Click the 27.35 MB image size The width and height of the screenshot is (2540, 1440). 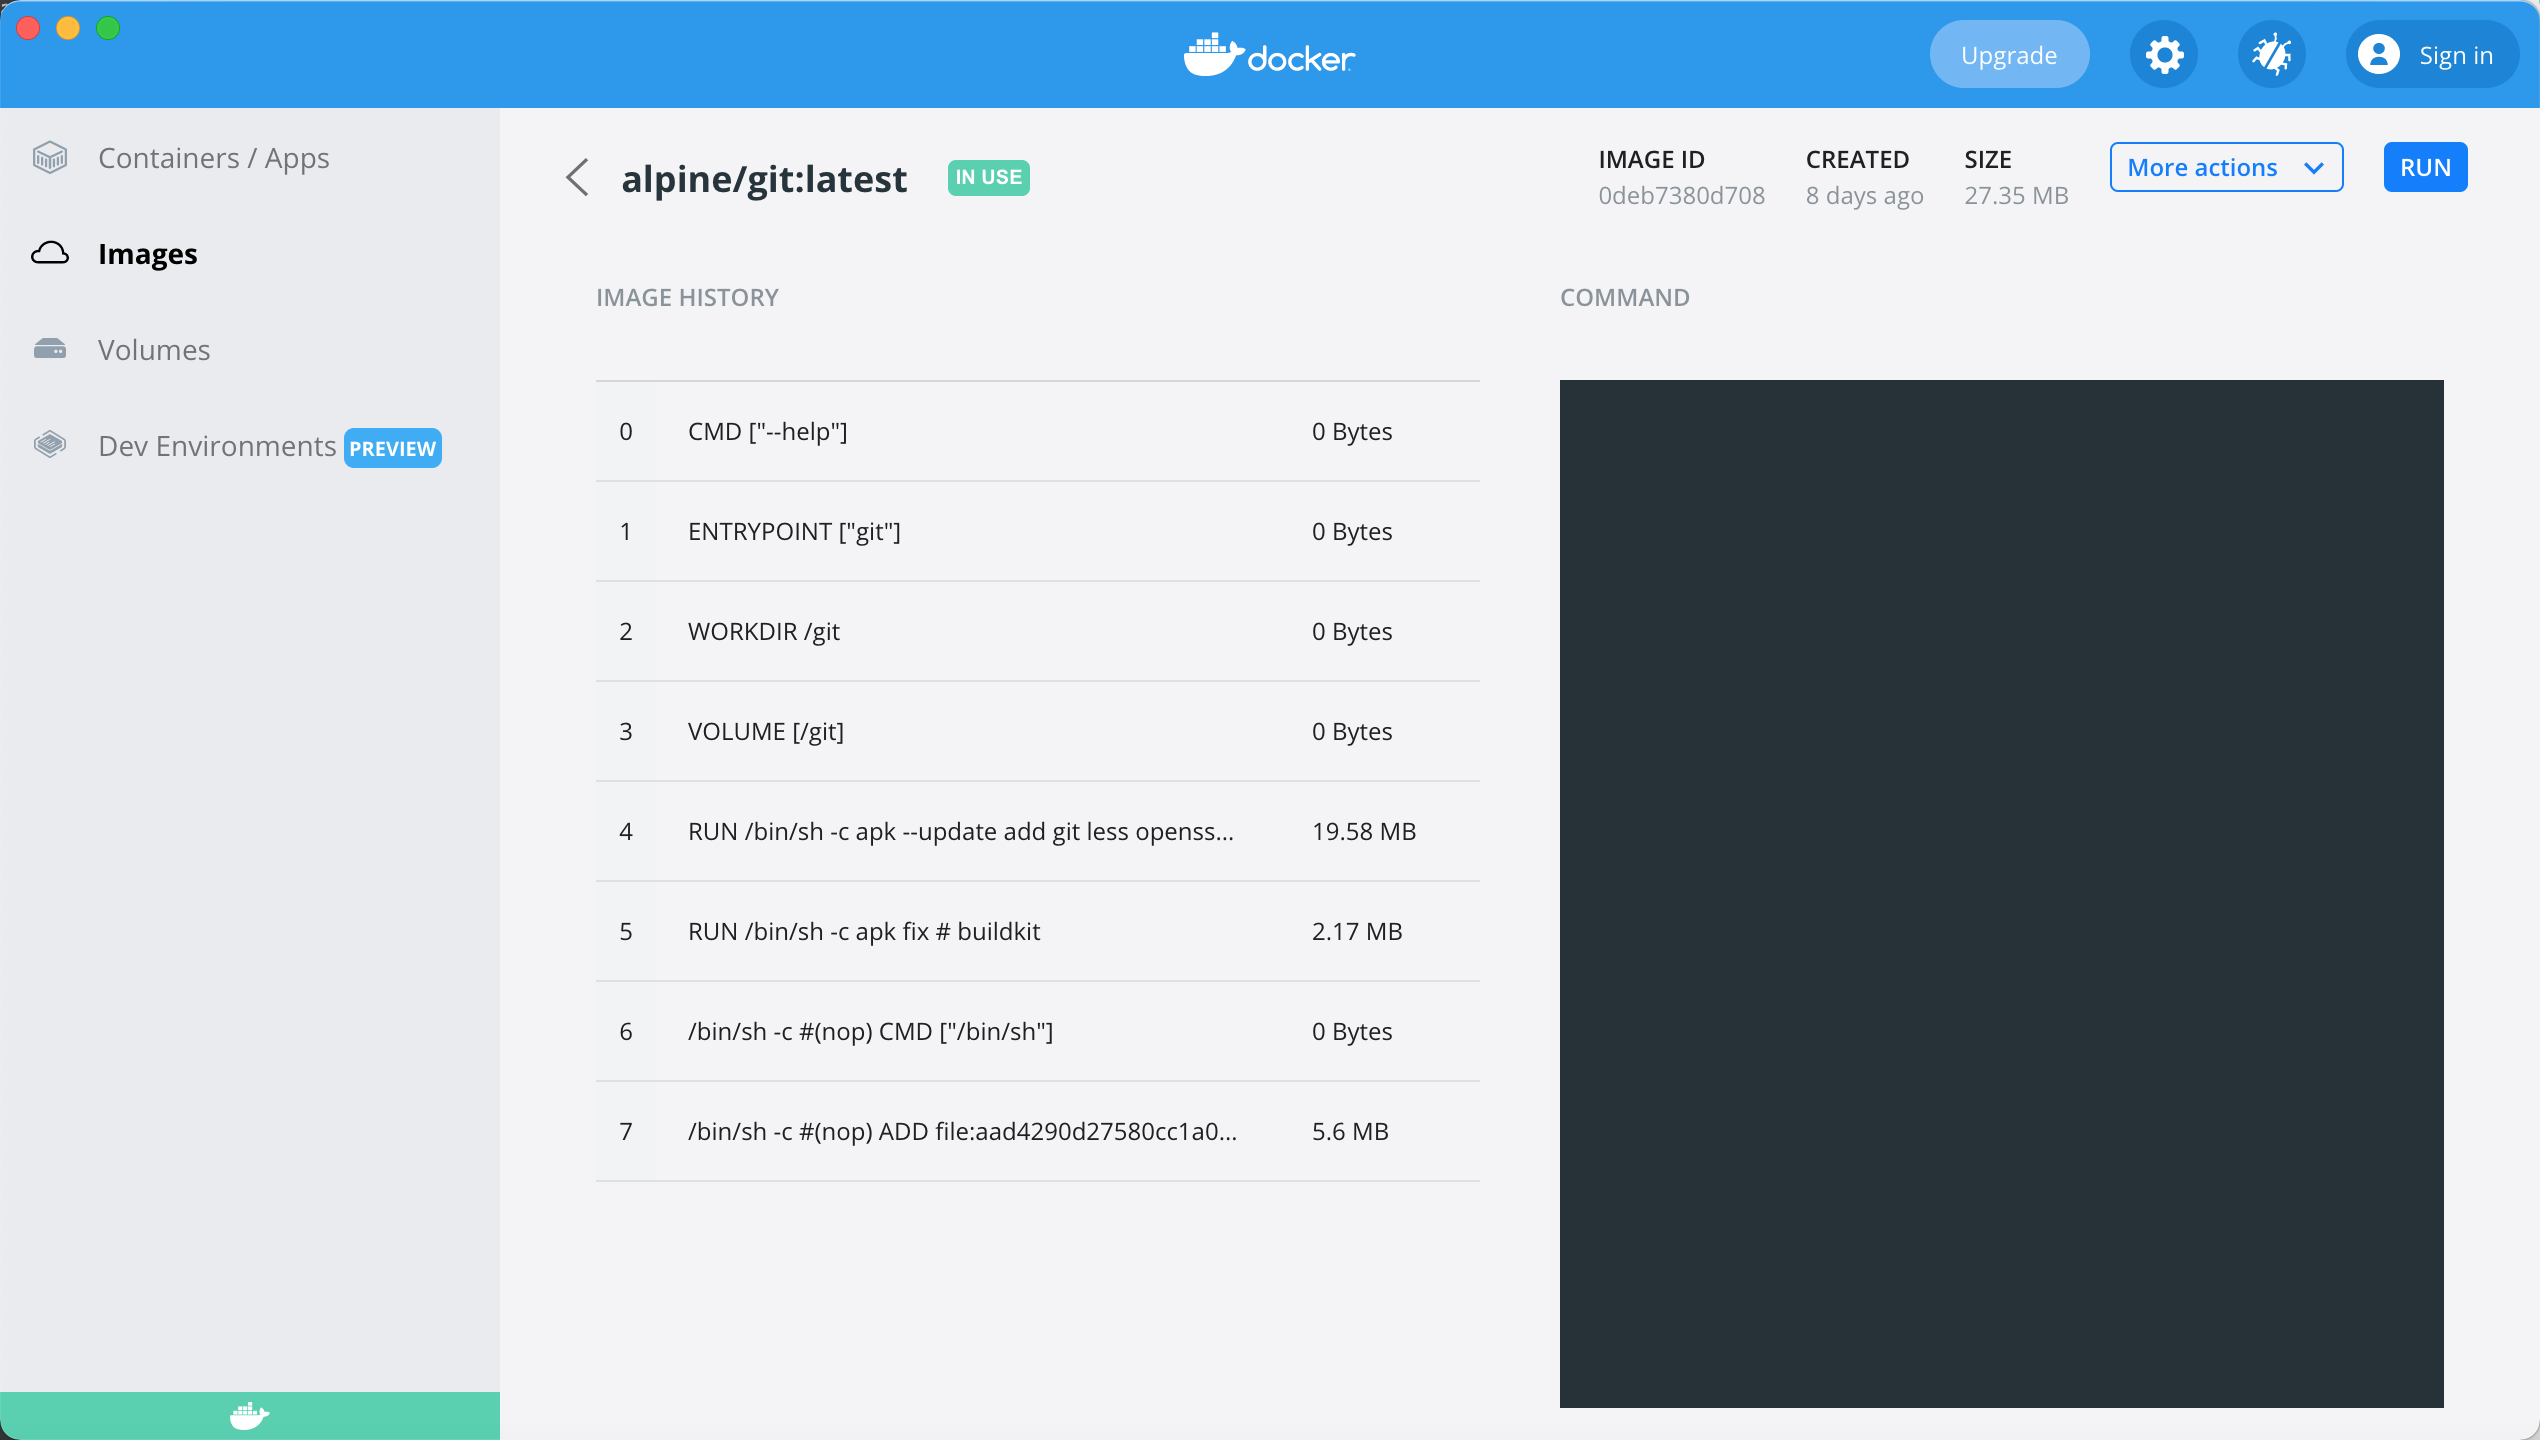pos(2016,195)
